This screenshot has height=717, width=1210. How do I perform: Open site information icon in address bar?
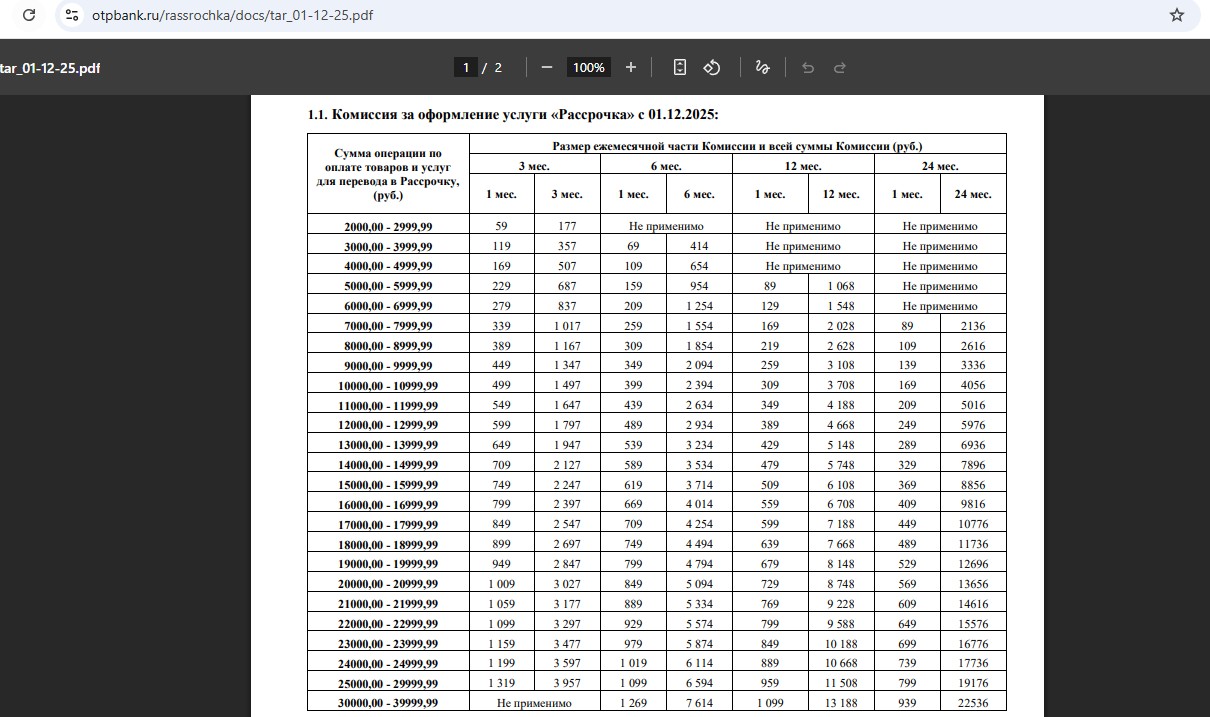[71, 16]
